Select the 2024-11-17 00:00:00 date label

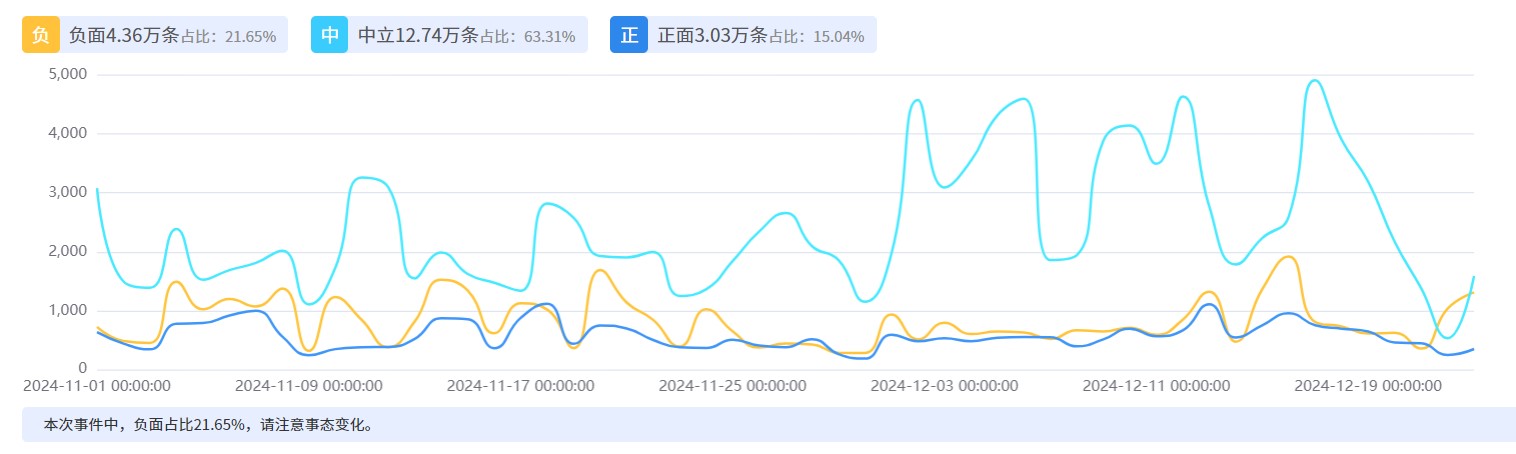coord(520,385)
